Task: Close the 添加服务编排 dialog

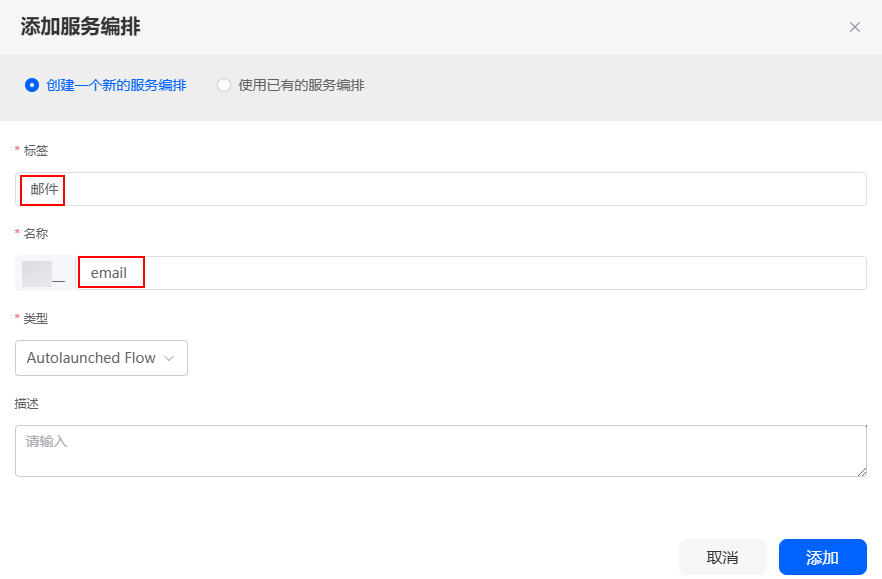Action: (x=854, y=27)
